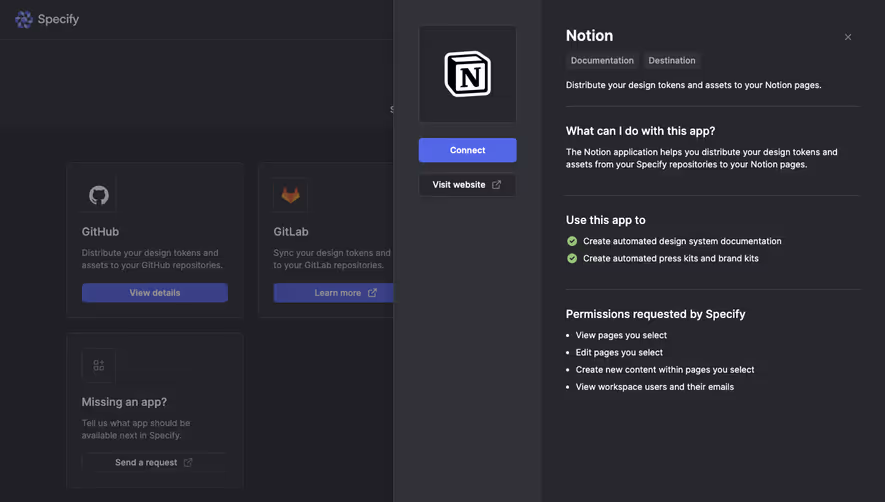This screenshot has width=885, height=502.
Task: Close the Notion details panel
Action: pos(848,37)
